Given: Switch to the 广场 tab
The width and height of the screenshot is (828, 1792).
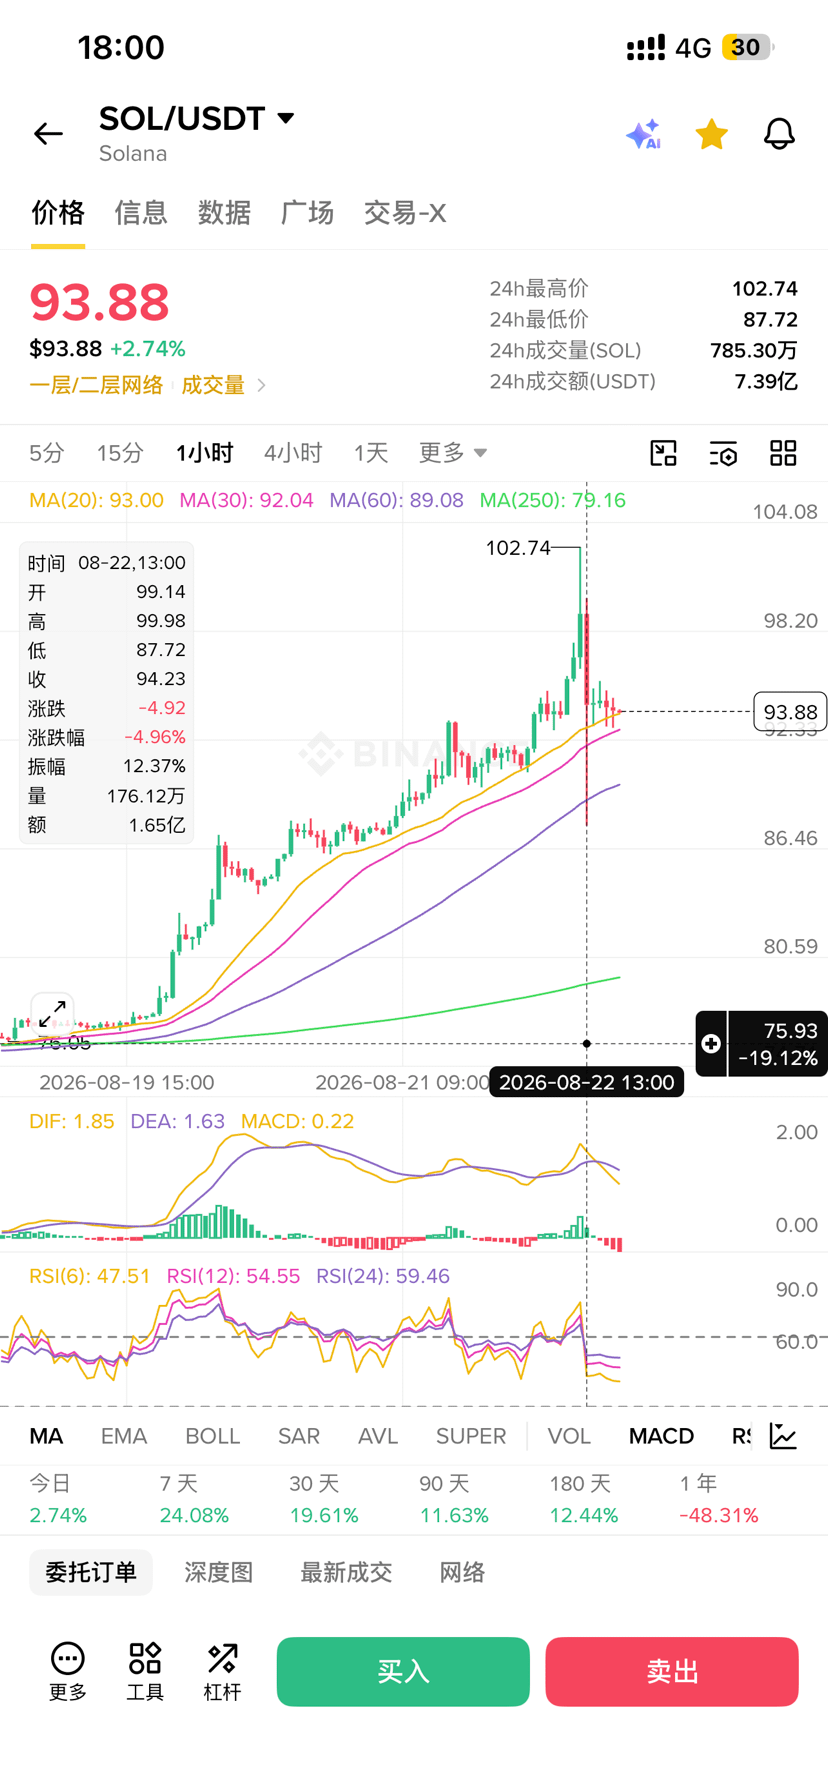Looking at the screenshot, I should pyautogui.click(x=307, y=213).
